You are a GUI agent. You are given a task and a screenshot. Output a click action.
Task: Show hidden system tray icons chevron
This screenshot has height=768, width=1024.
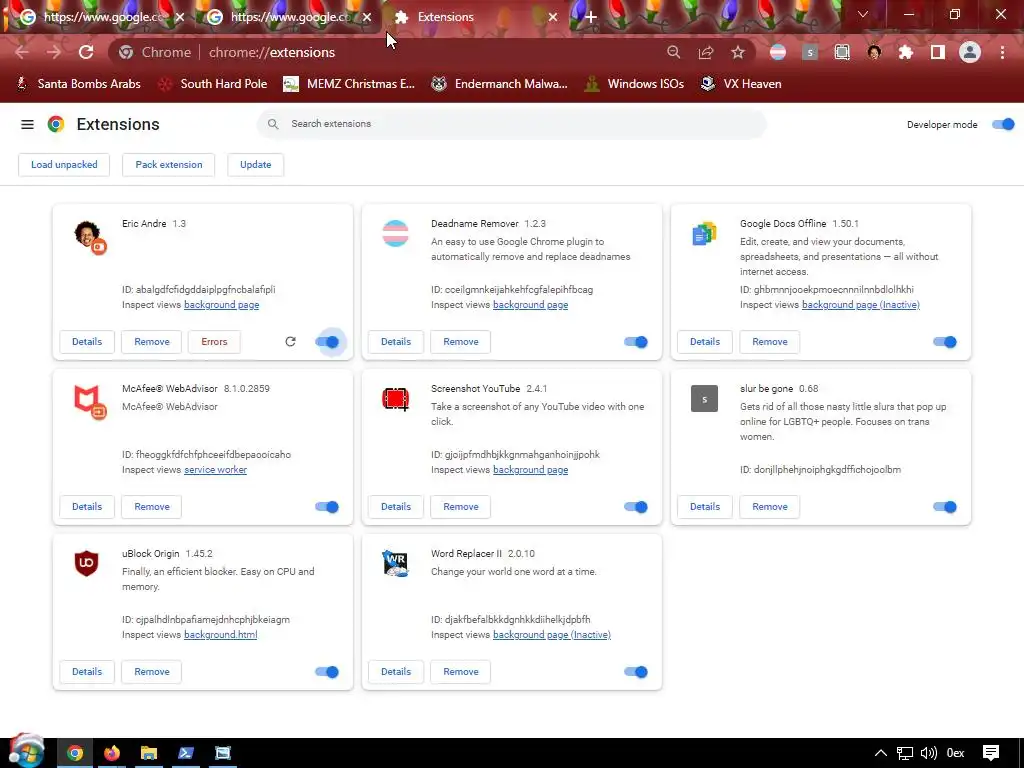click(880, 753)
